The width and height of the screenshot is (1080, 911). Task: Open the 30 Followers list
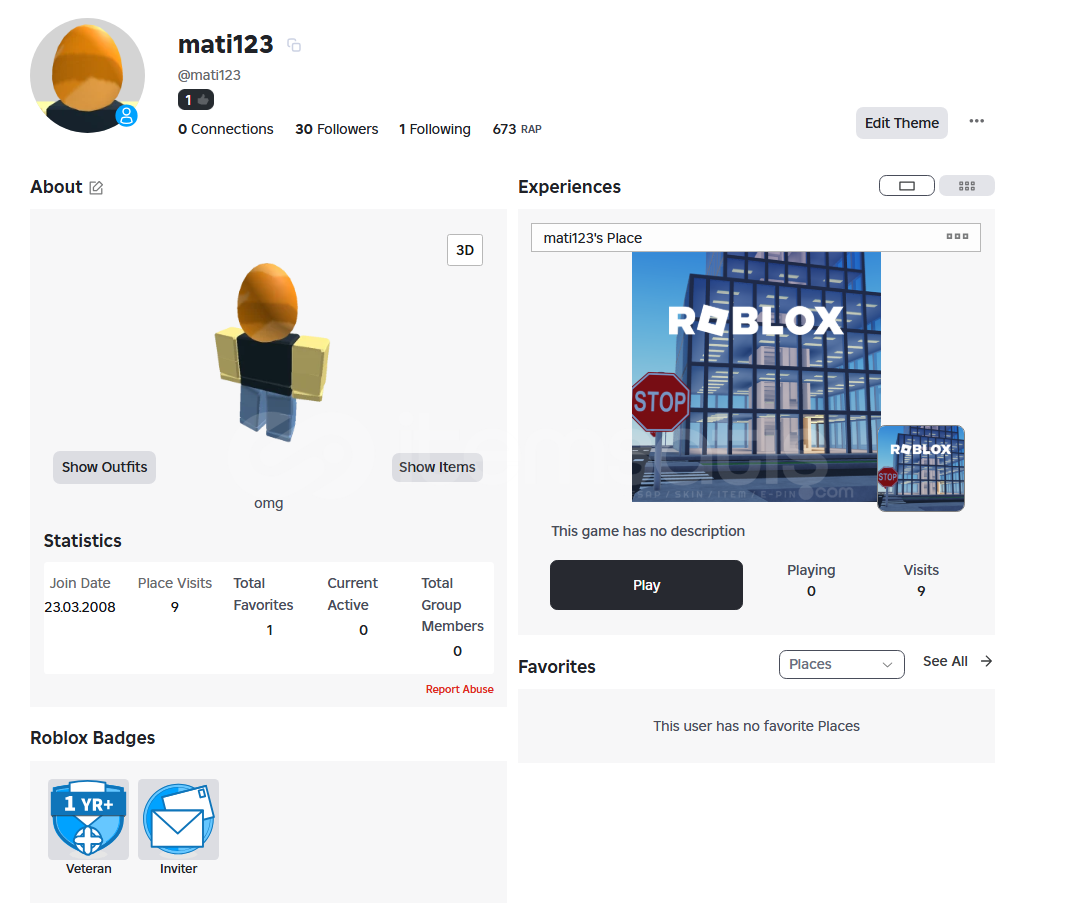point(337,129)
